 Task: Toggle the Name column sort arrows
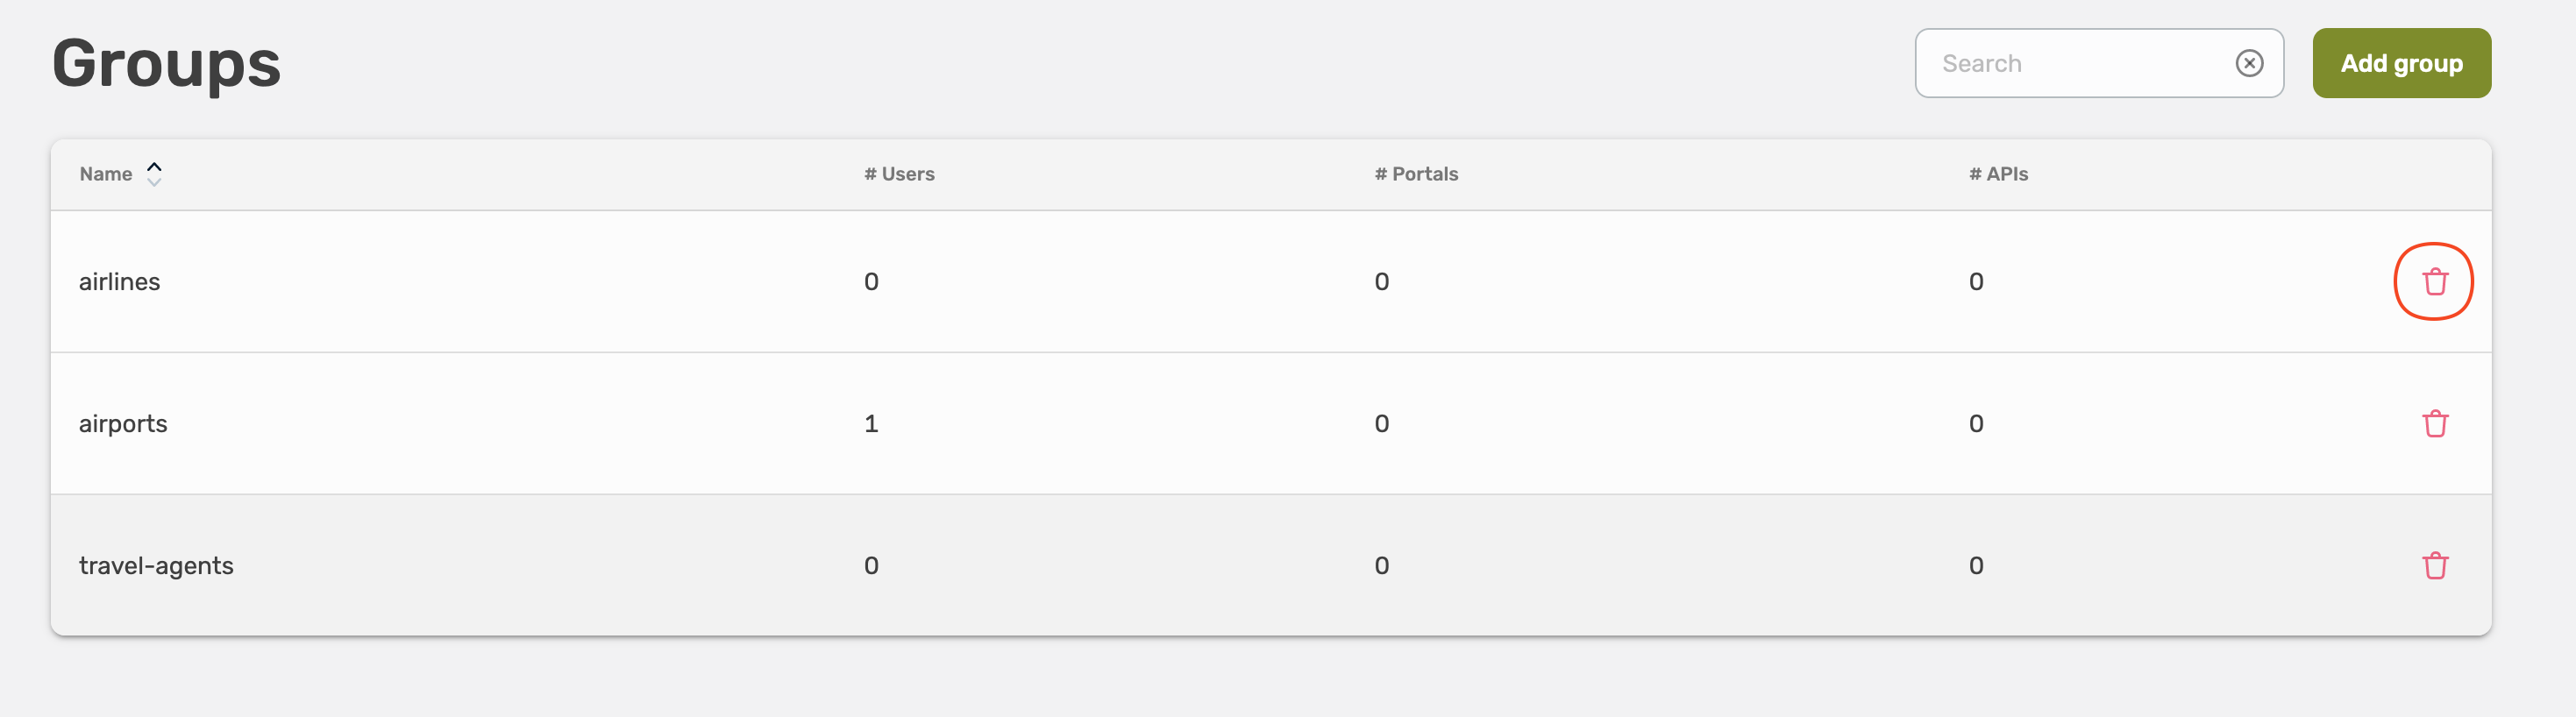pos(154,174)
